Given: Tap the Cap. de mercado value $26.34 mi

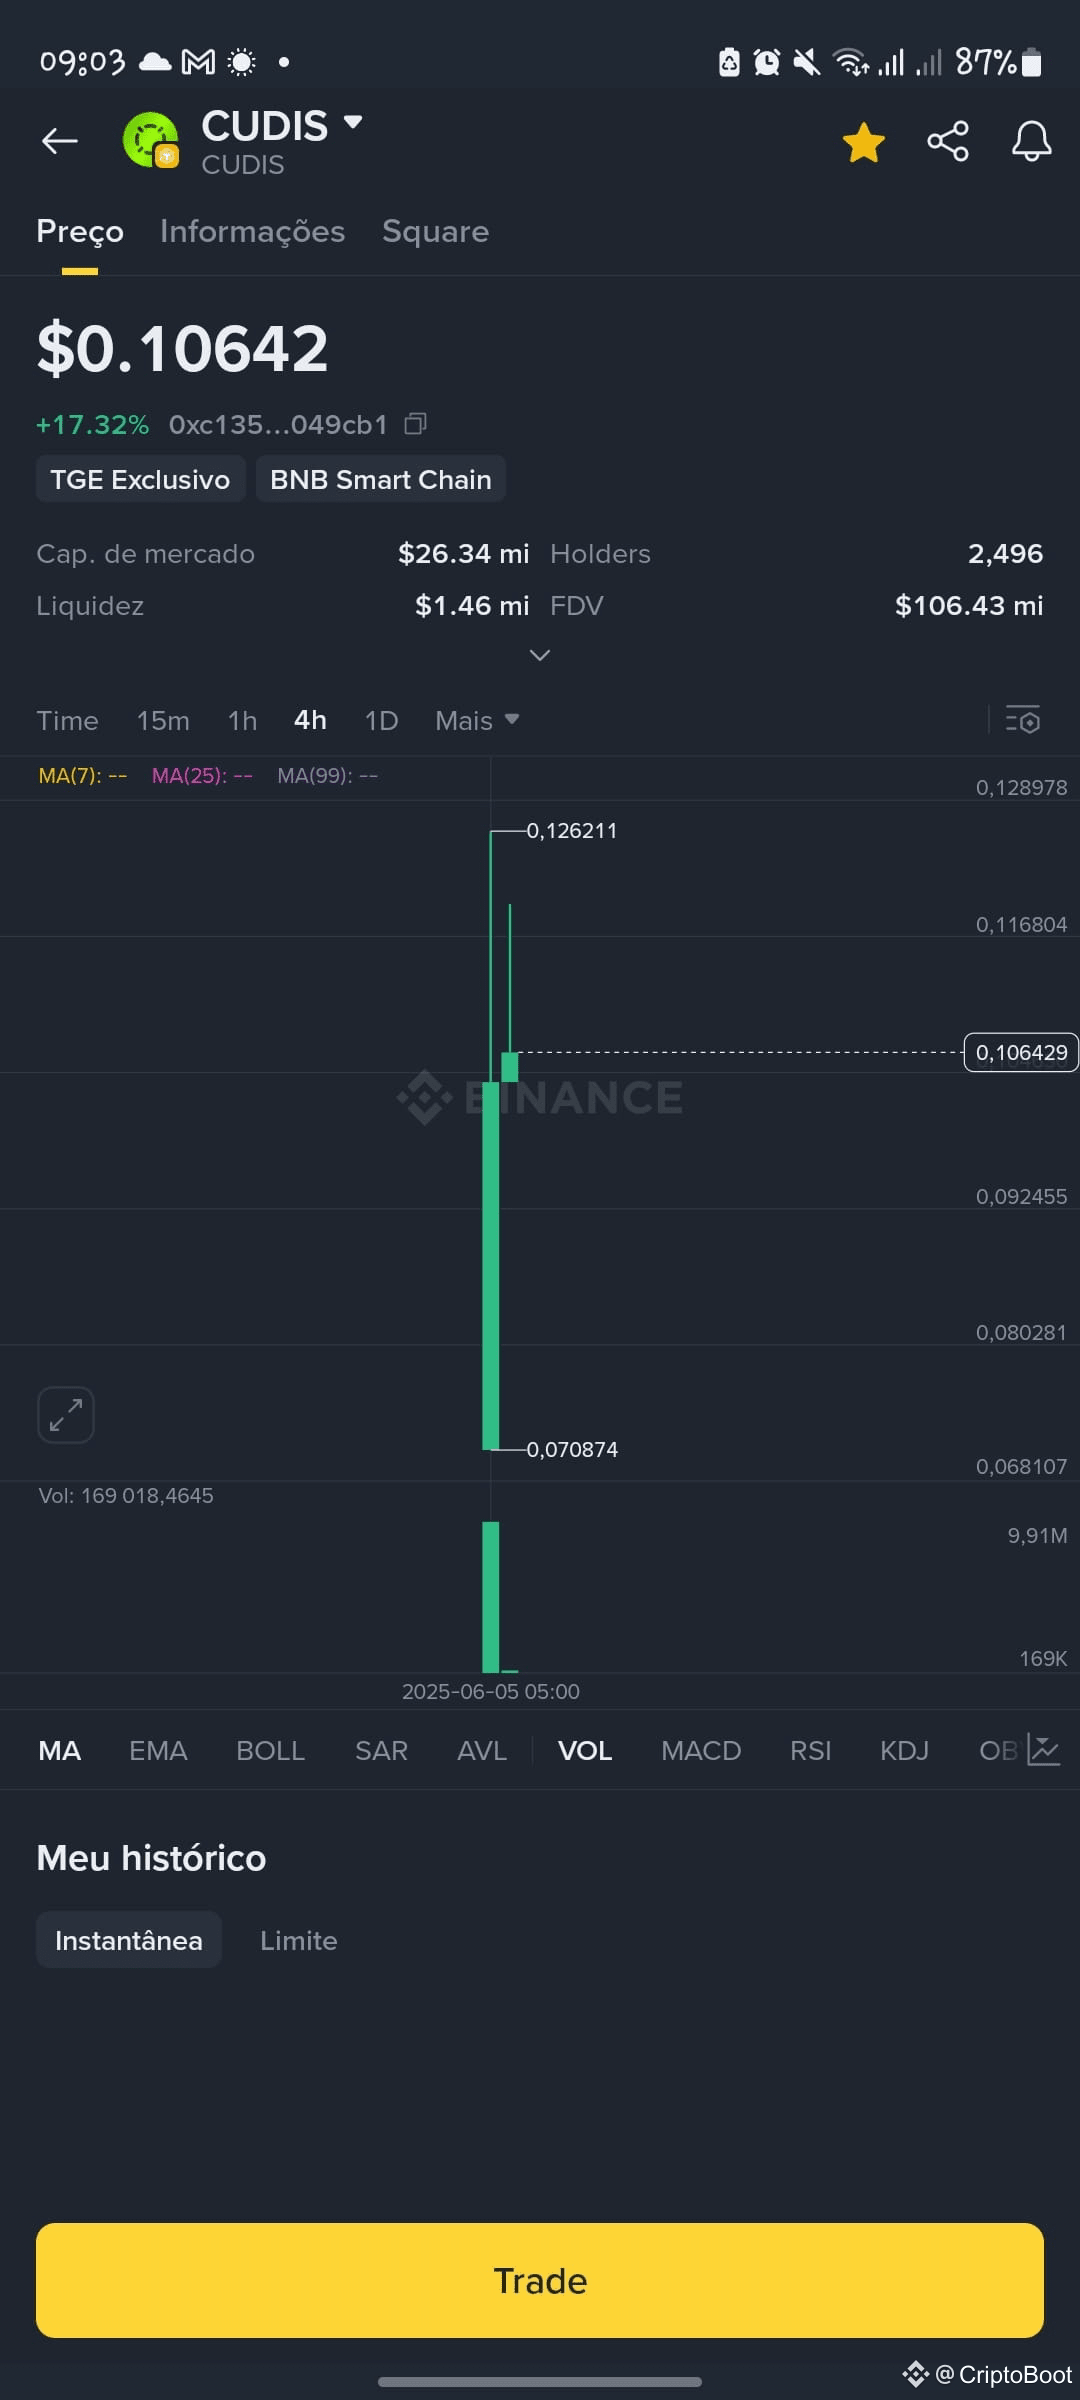Looking at the screenshot, I should pyautogui.click(x=464, y=553).
